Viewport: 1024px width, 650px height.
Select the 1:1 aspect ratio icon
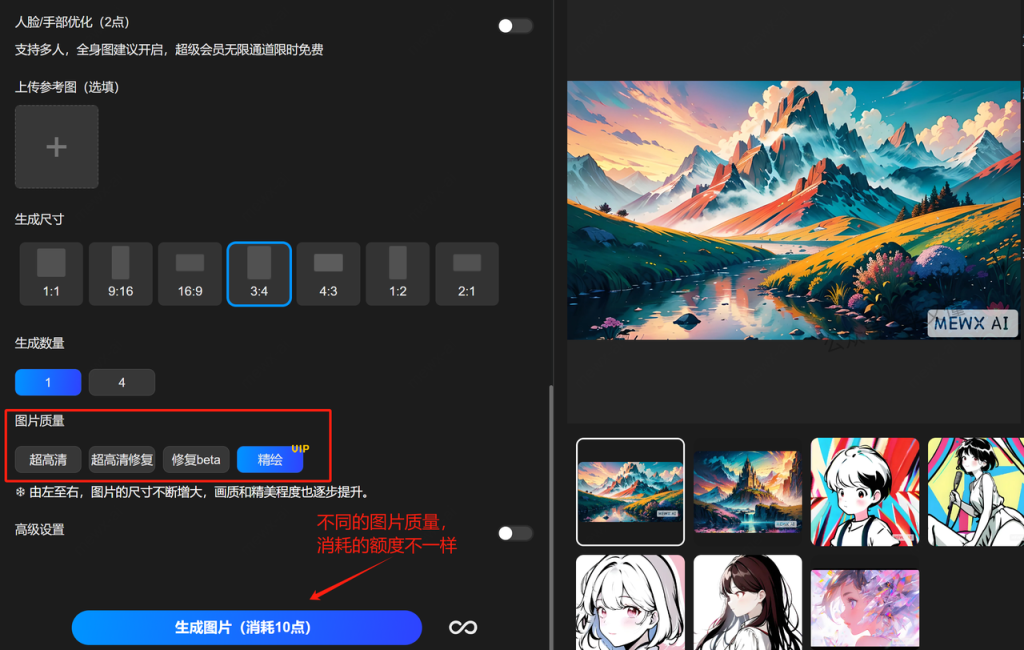click(51, 273)
